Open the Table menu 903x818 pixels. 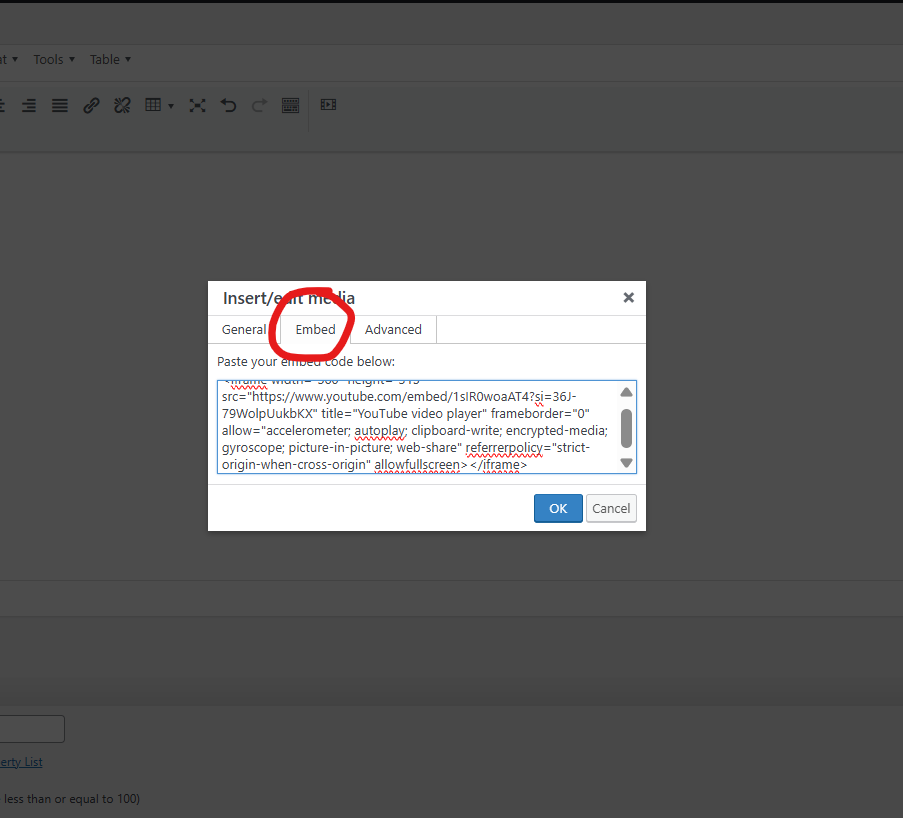[110, 59]
